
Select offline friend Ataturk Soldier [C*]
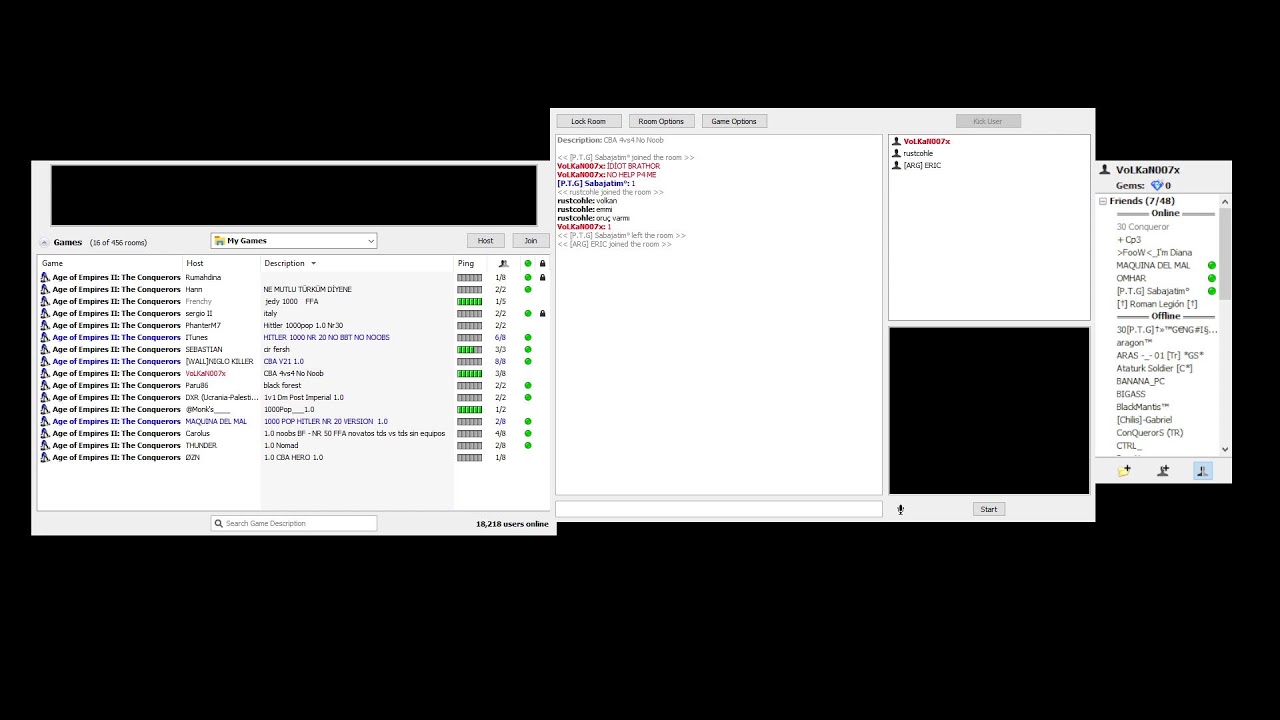point(1154,368)
